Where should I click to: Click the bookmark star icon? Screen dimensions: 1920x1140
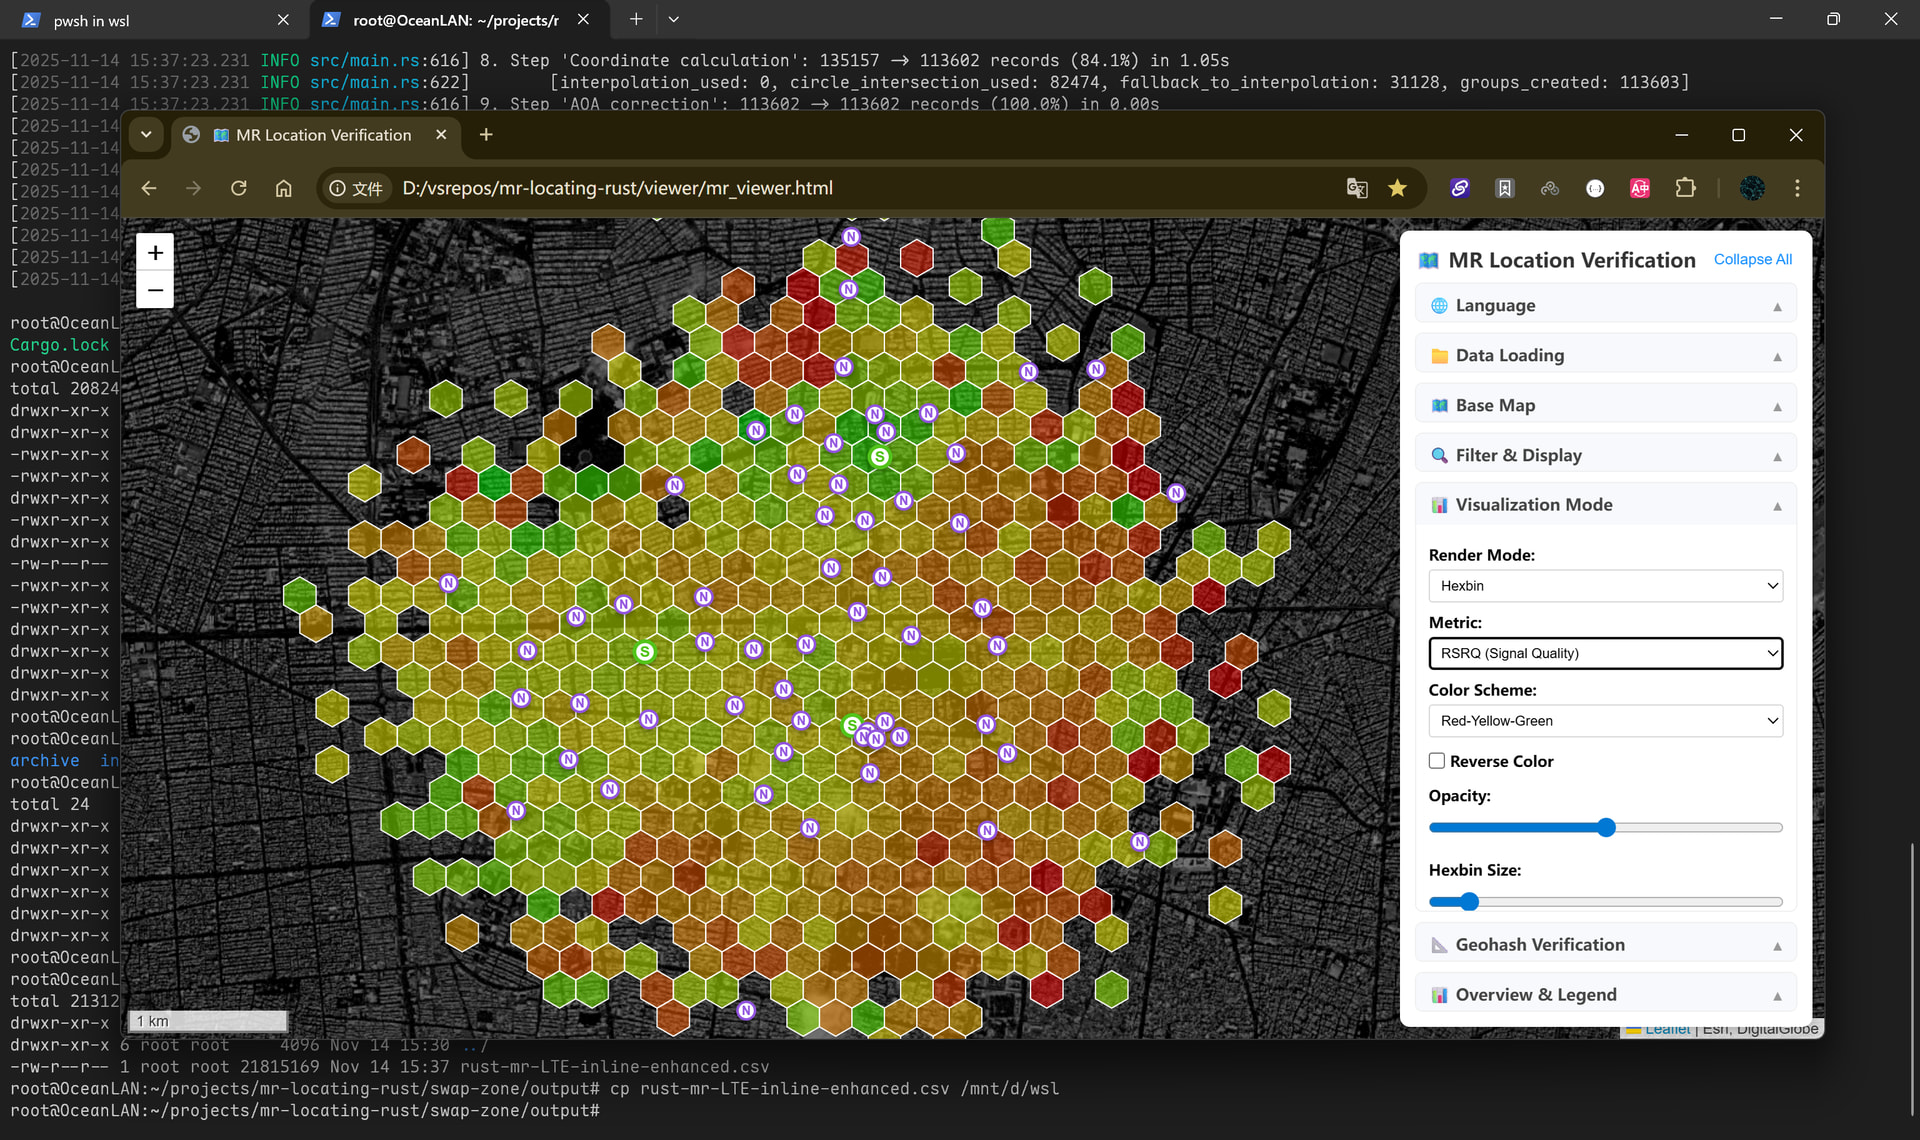pos(1397,188)
